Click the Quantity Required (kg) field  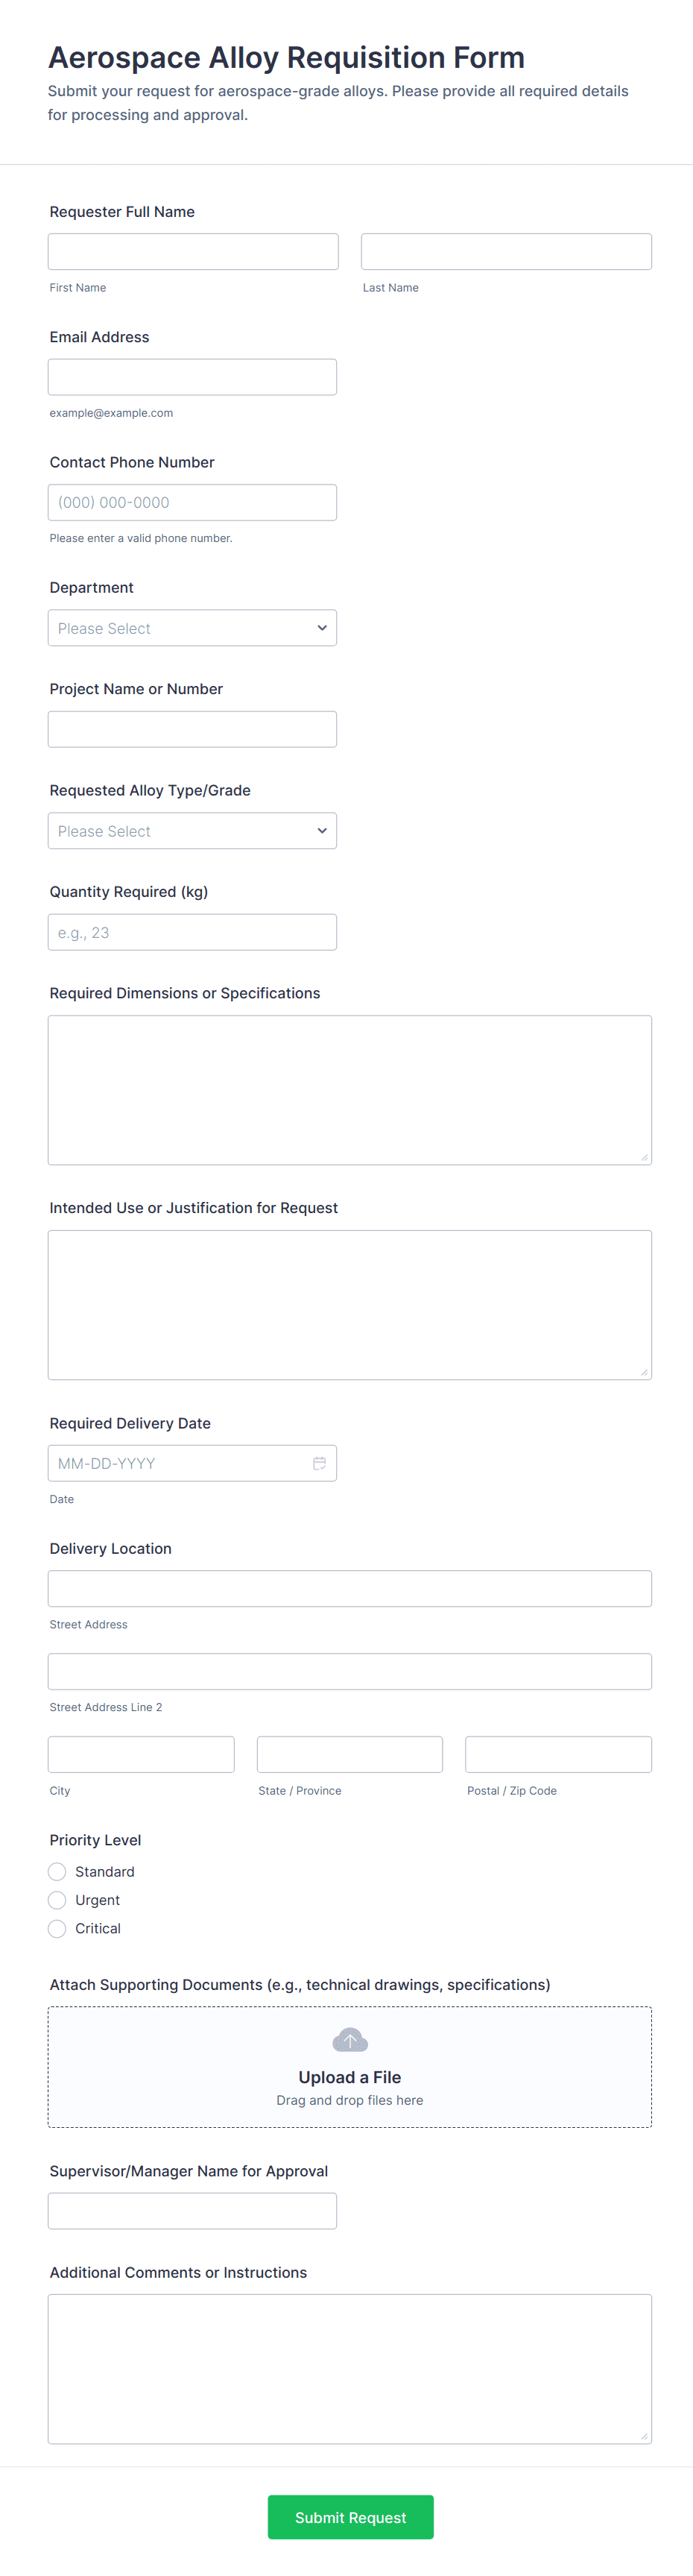click(192, 932)
